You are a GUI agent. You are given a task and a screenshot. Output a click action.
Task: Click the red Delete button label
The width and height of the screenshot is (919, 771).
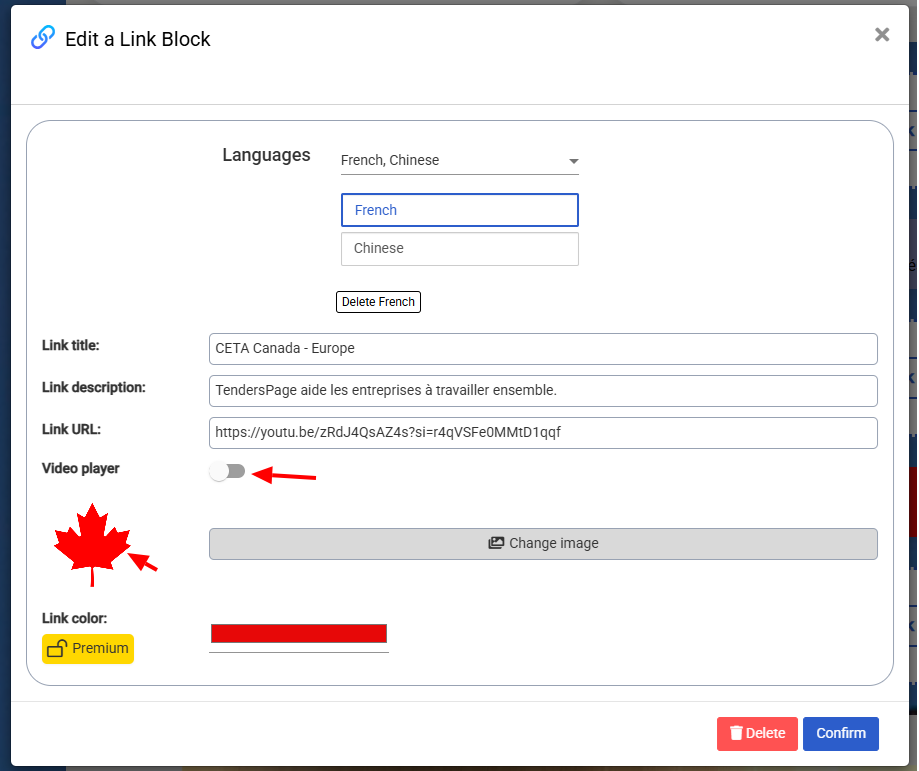click(x=765, y=734)
